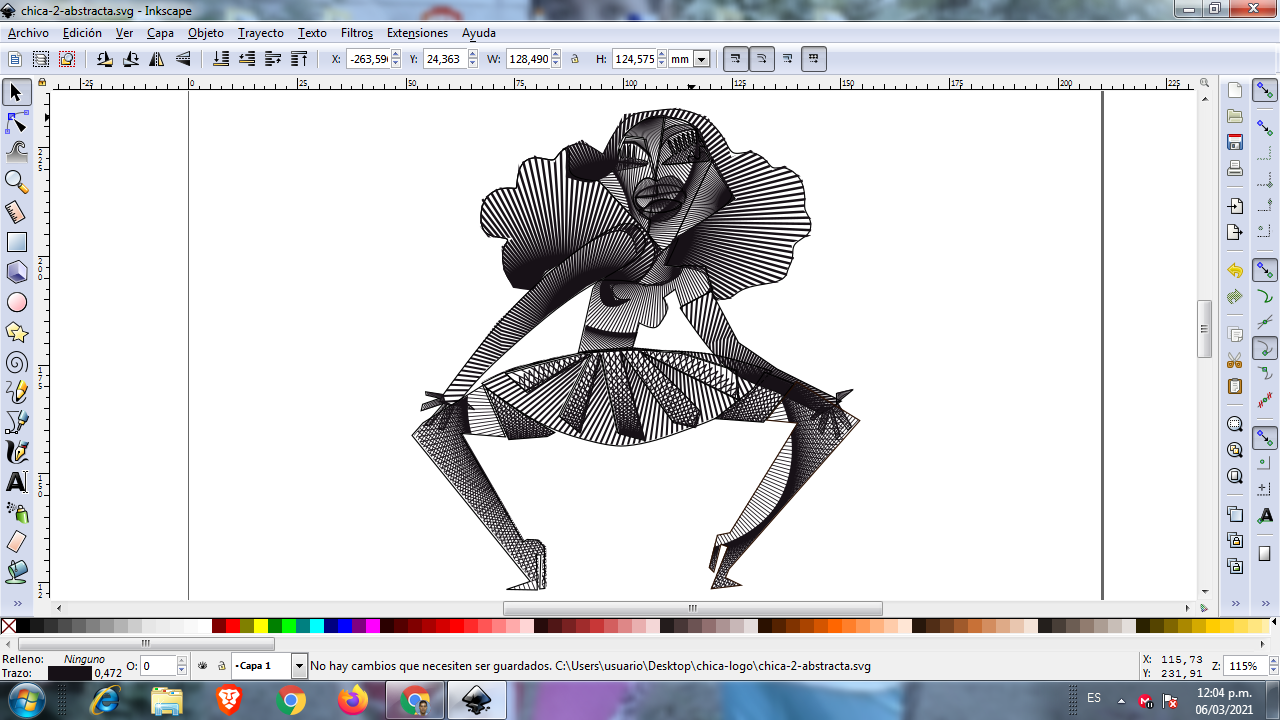Click the New document icon
Screen dimensions: 1280x720
point(1235,90)
